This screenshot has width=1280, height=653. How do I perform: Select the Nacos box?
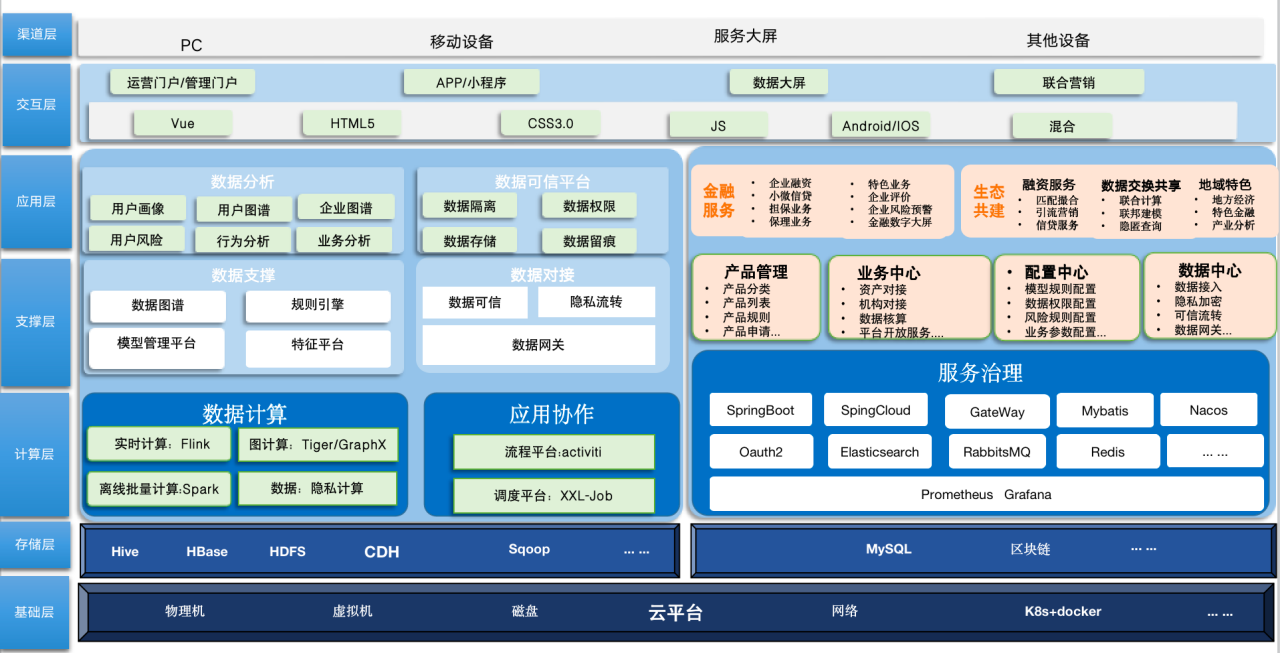tap(1209, 410)
